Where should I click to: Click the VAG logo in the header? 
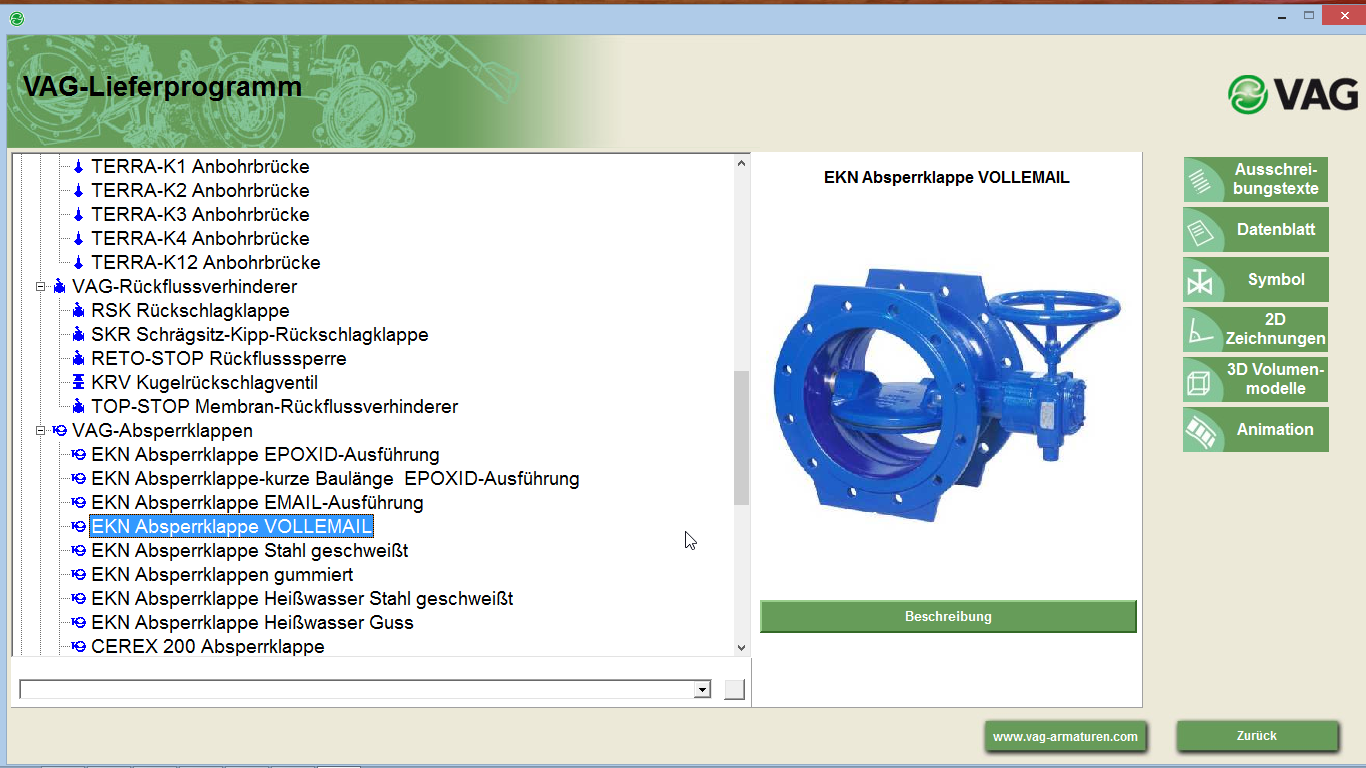click(x=1294, y=95)
